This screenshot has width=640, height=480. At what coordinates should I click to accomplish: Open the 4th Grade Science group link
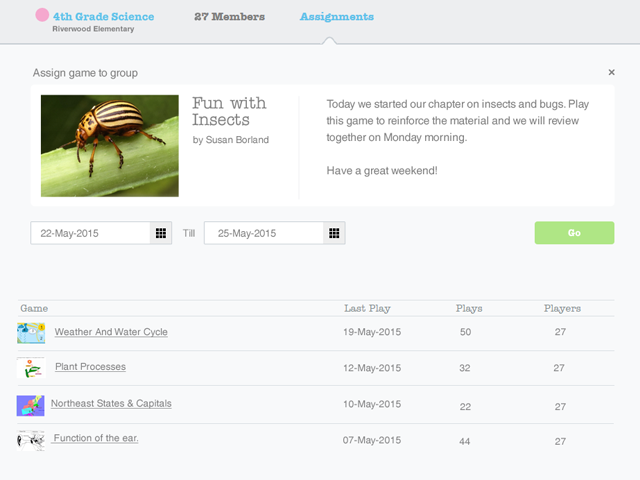point(104,17)
